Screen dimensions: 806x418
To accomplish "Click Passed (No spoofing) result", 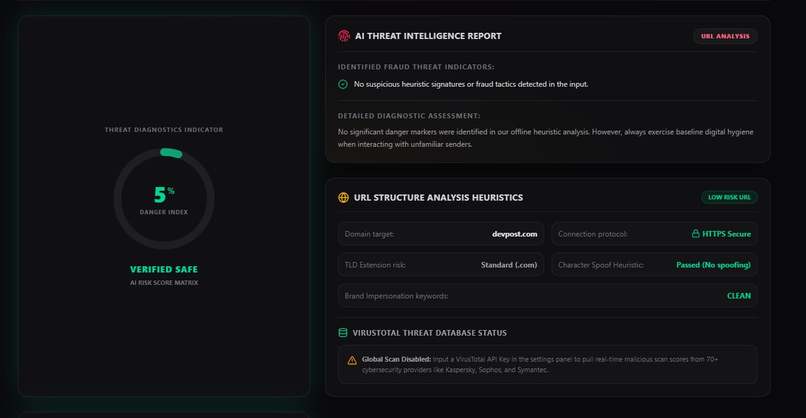I will coord(713,265).
